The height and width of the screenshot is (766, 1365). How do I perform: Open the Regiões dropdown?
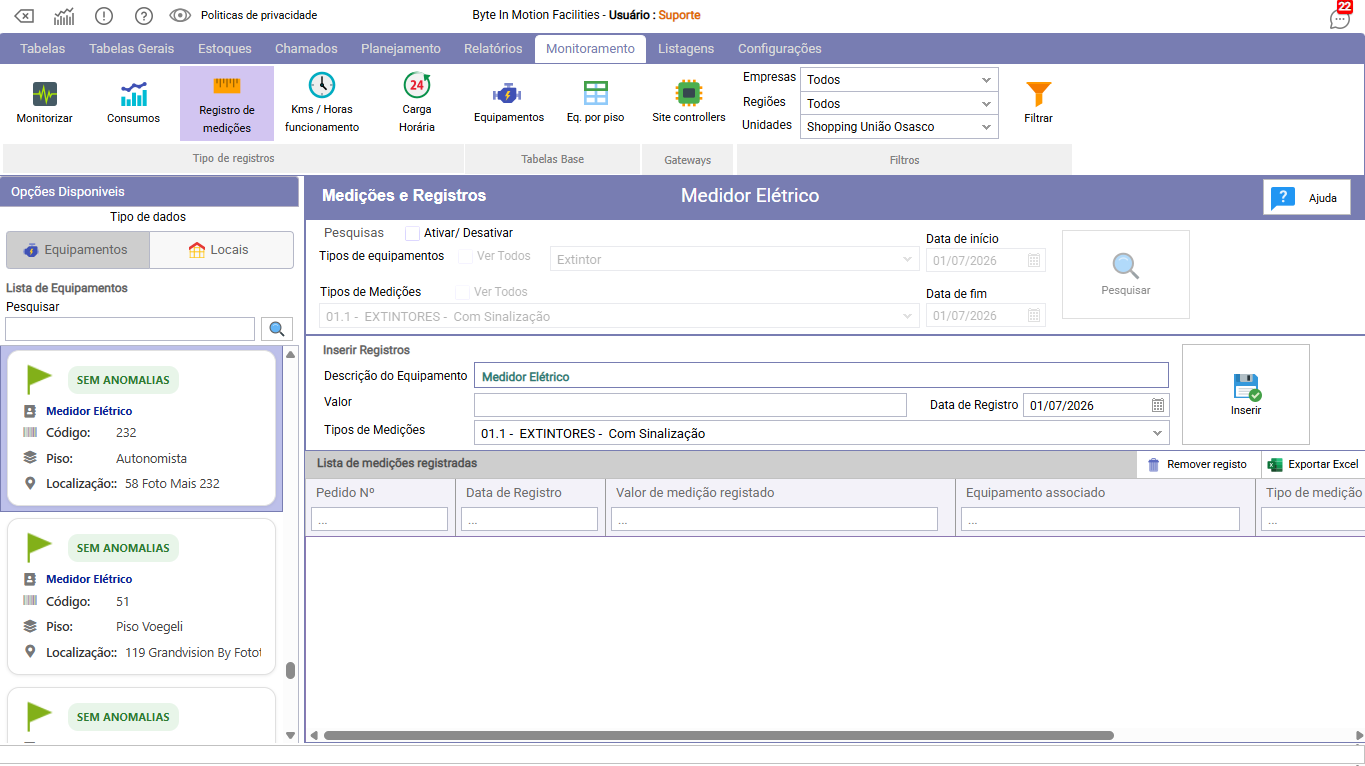[x=899, y=103]
